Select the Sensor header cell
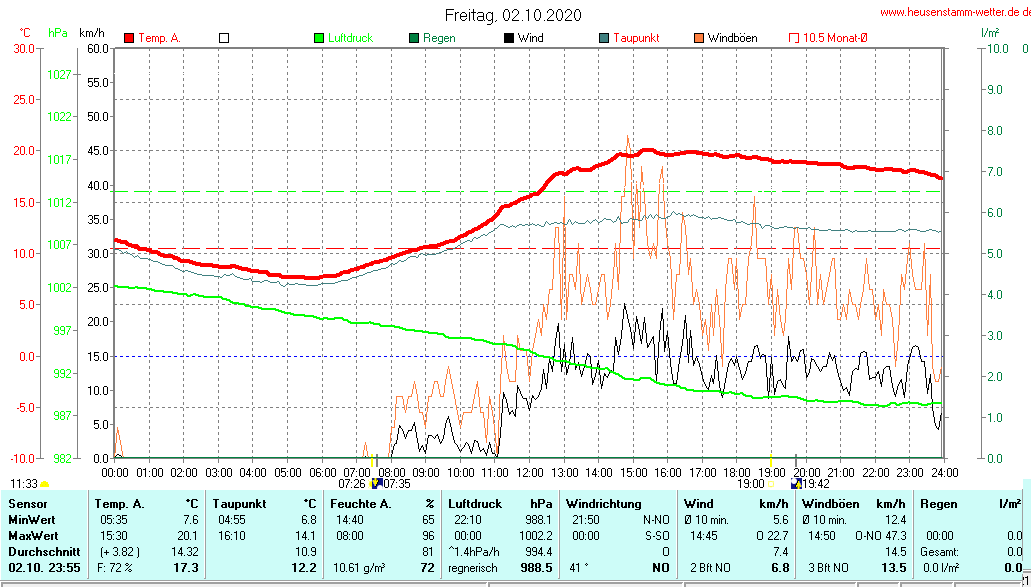This screenshot has width=1034, height=587. click(x=27, y=504)
